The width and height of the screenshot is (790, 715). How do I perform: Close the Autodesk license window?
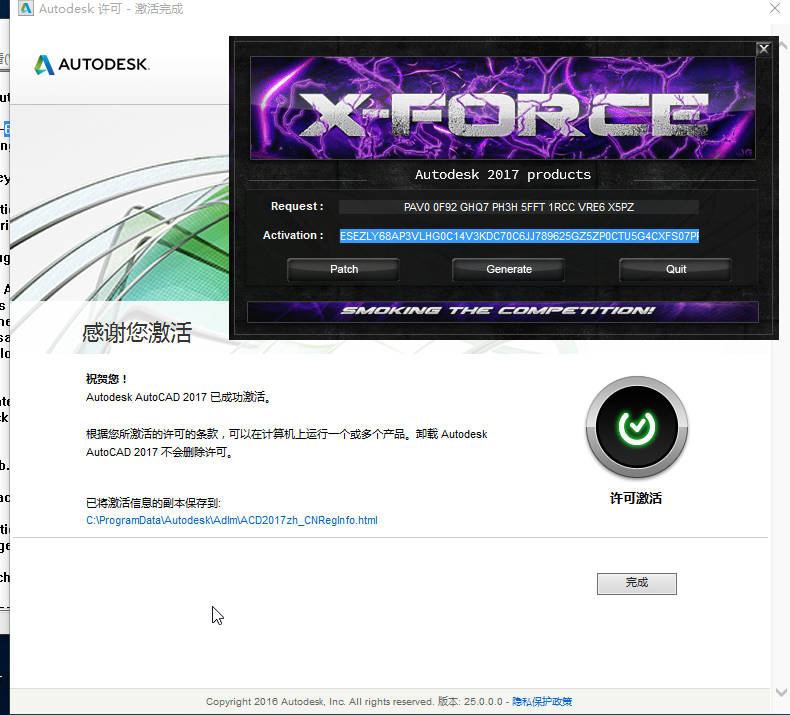pyautogui.click(x=775, y=8)
